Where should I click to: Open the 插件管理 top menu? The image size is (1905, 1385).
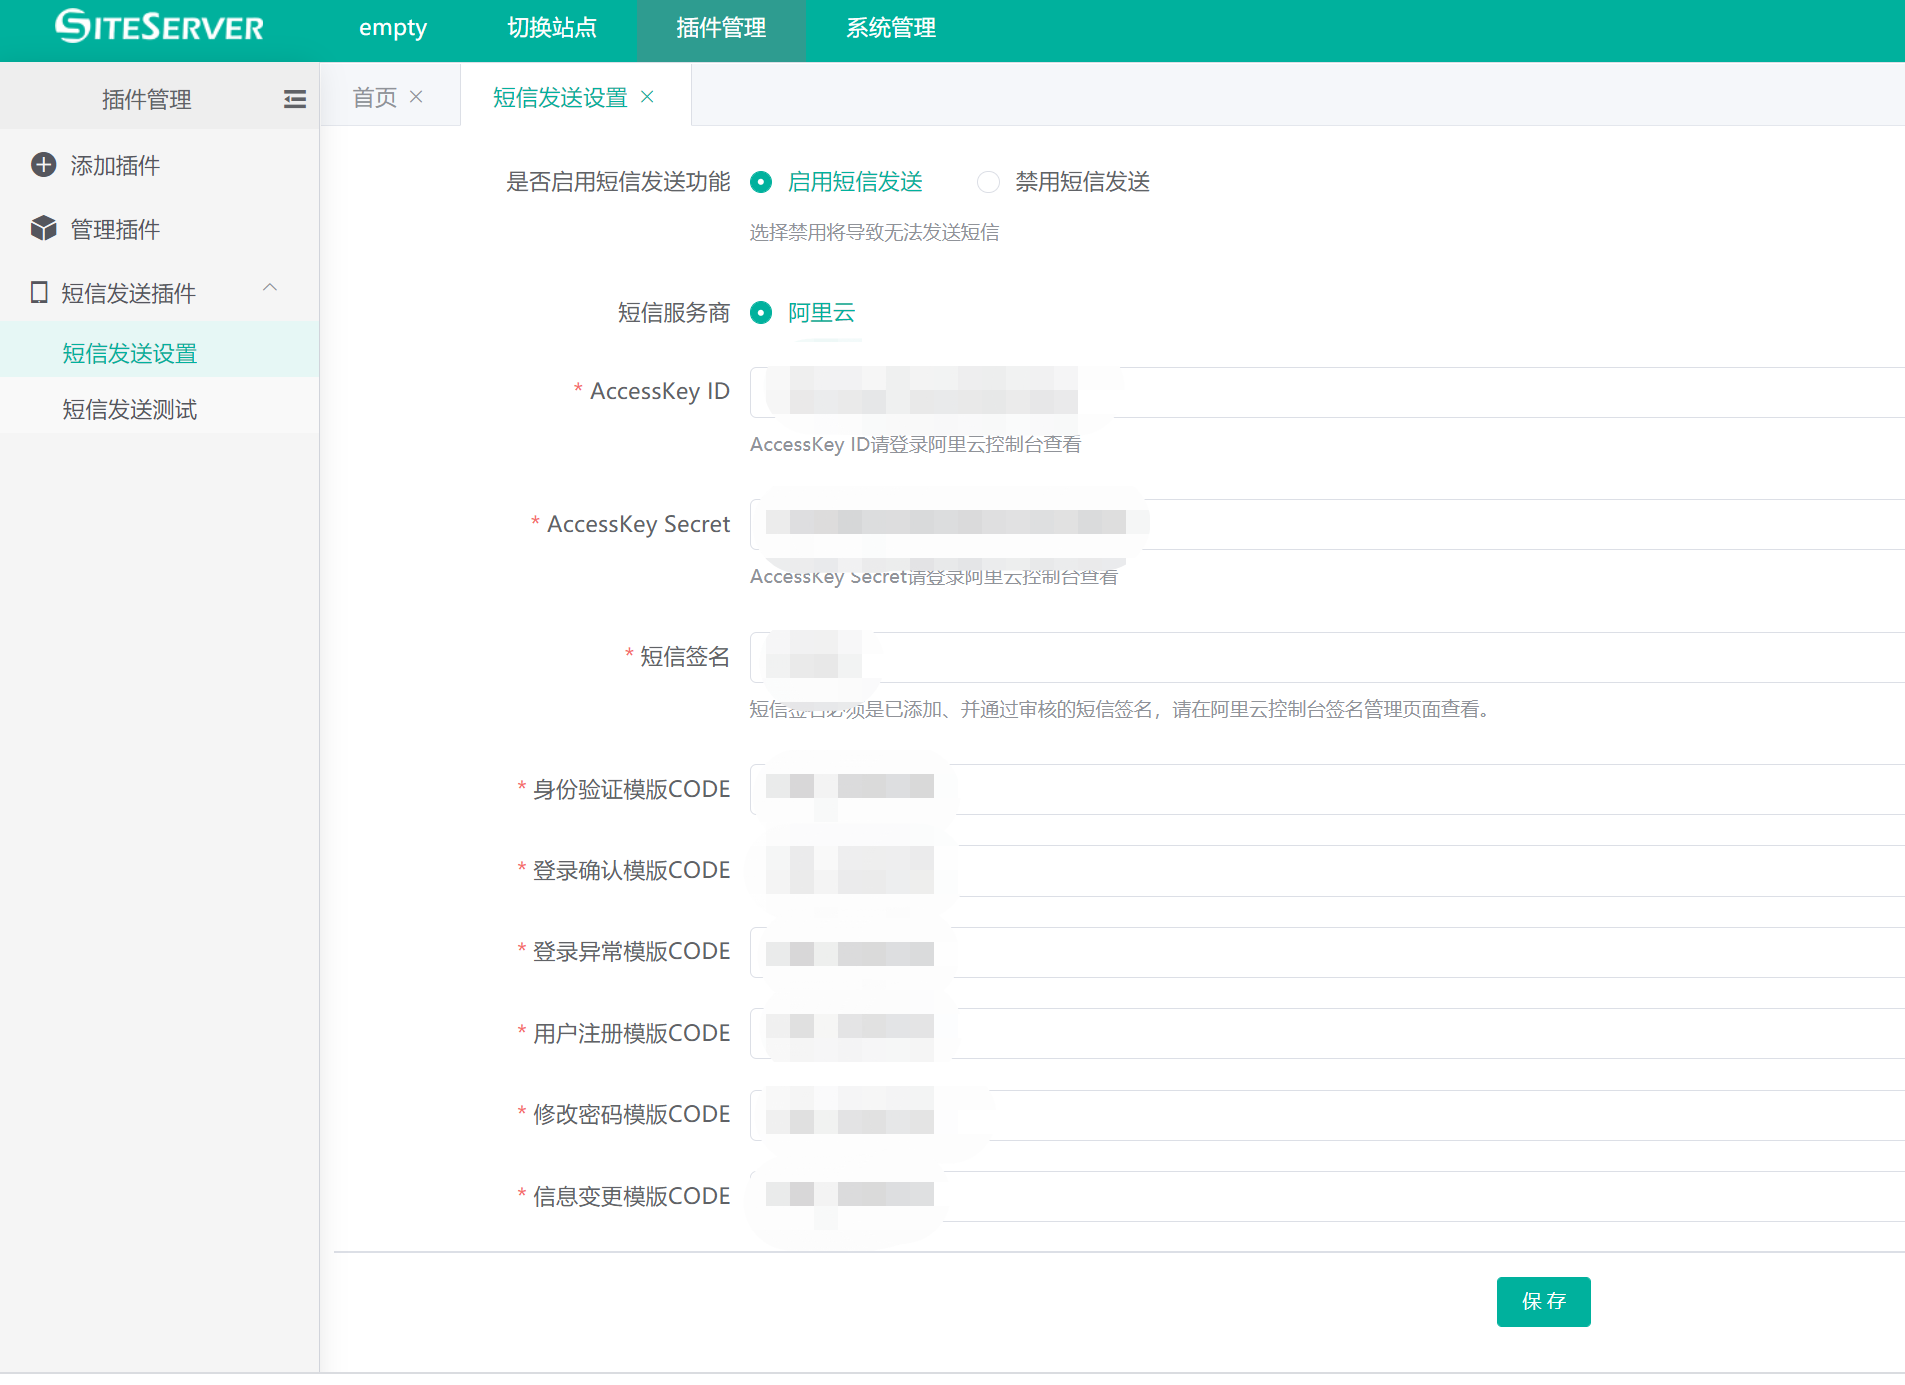point(720,28)
